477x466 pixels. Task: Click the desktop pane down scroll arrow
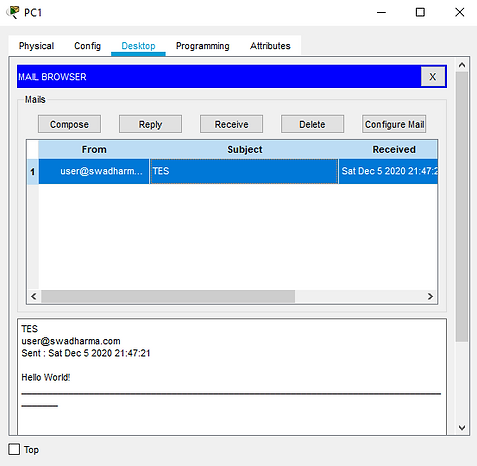tap(462, 427)
